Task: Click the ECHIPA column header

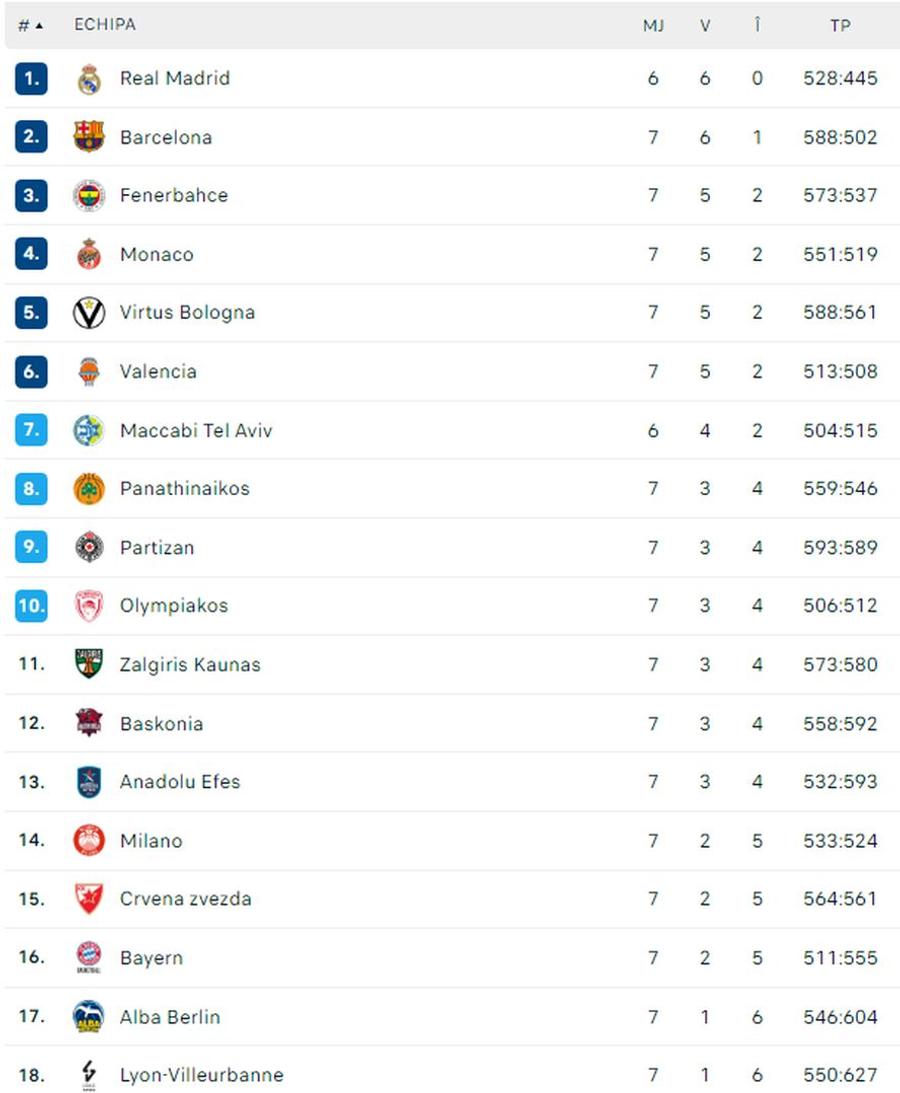Action: click(x=105, y=24)
